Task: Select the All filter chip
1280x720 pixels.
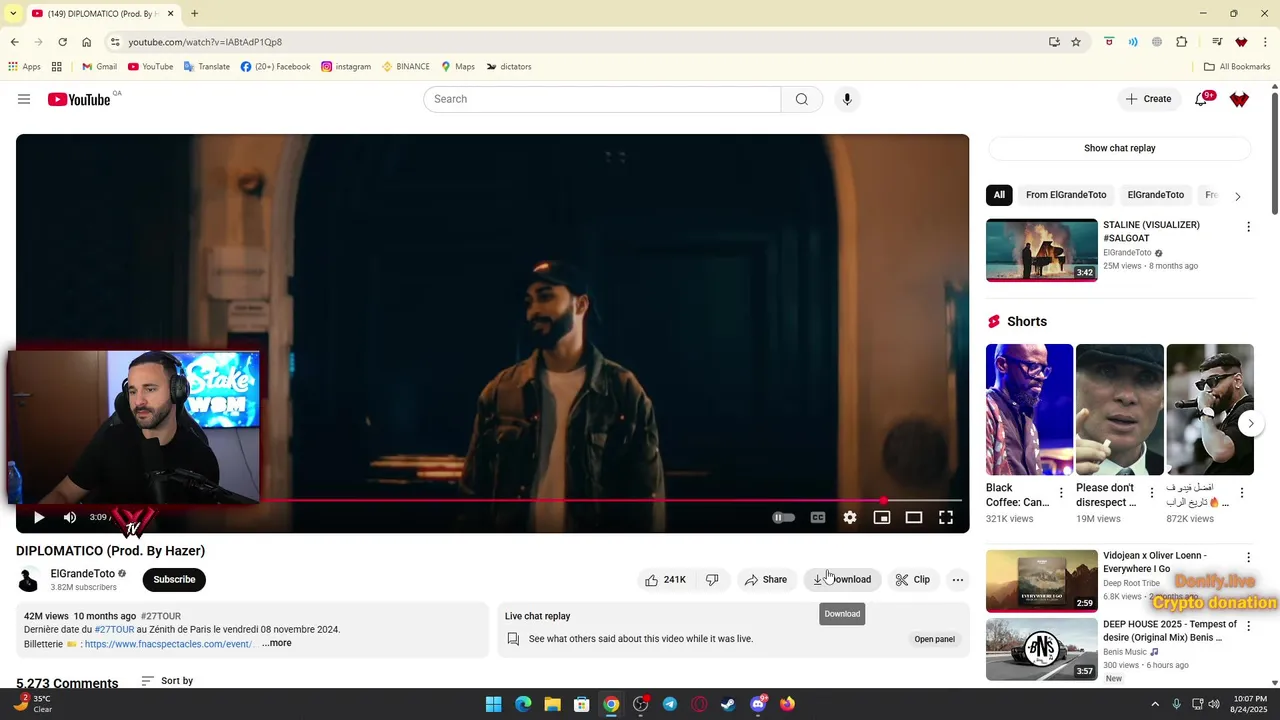Action: click(x=999, y=195)
